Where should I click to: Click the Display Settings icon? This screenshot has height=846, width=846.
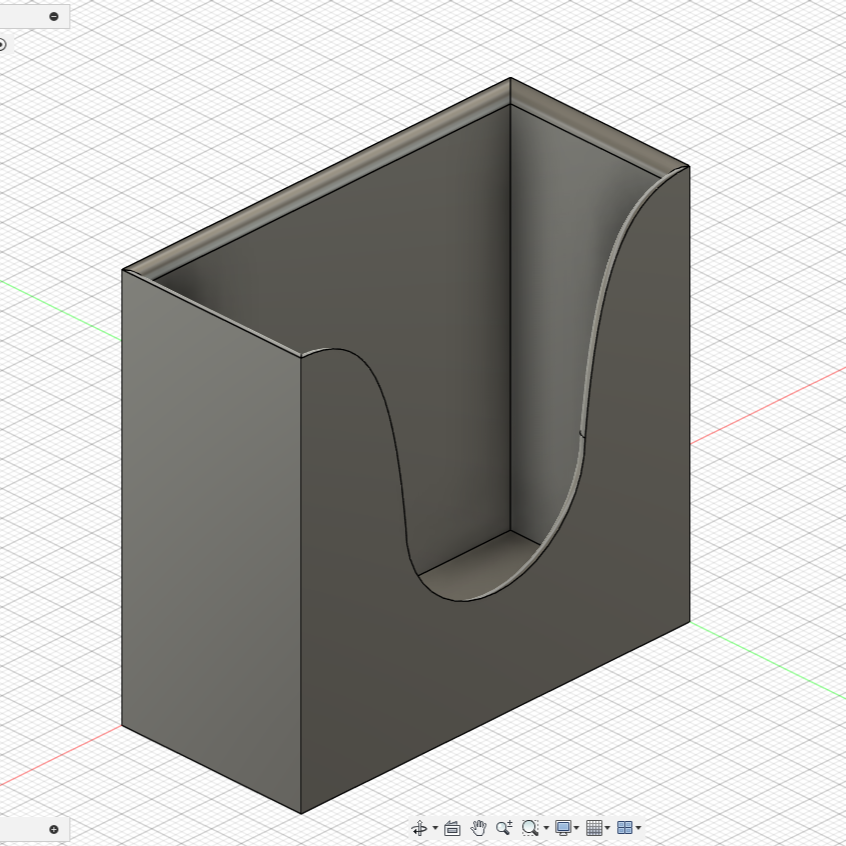pyautogui.click(x=564, y=828)
